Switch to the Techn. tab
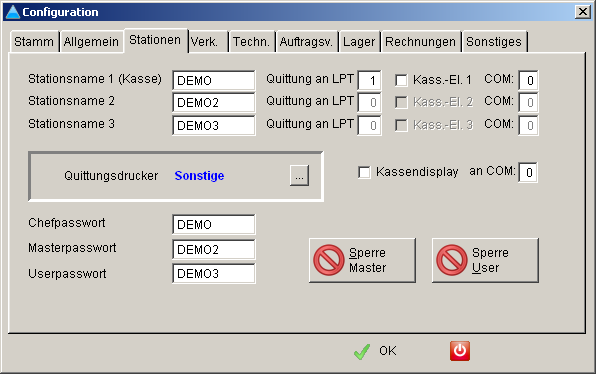The height and width of the screenshot is (374, 596). 251,41
